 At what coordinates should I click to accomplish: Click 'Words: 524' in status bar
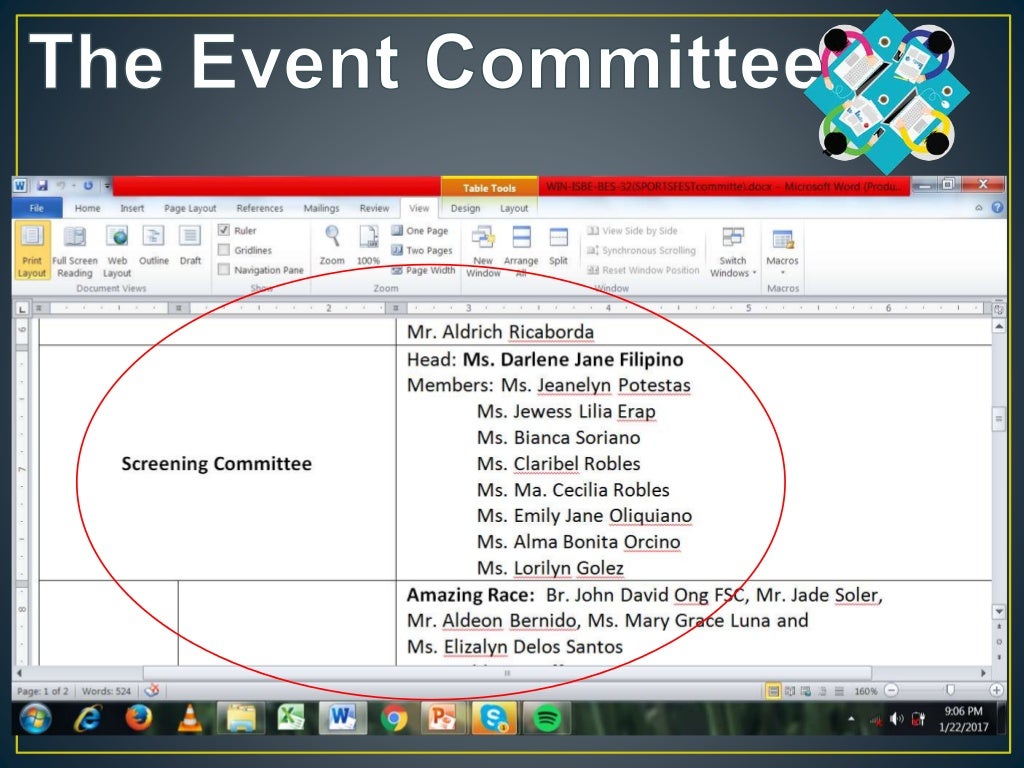[x=106, y=690]
